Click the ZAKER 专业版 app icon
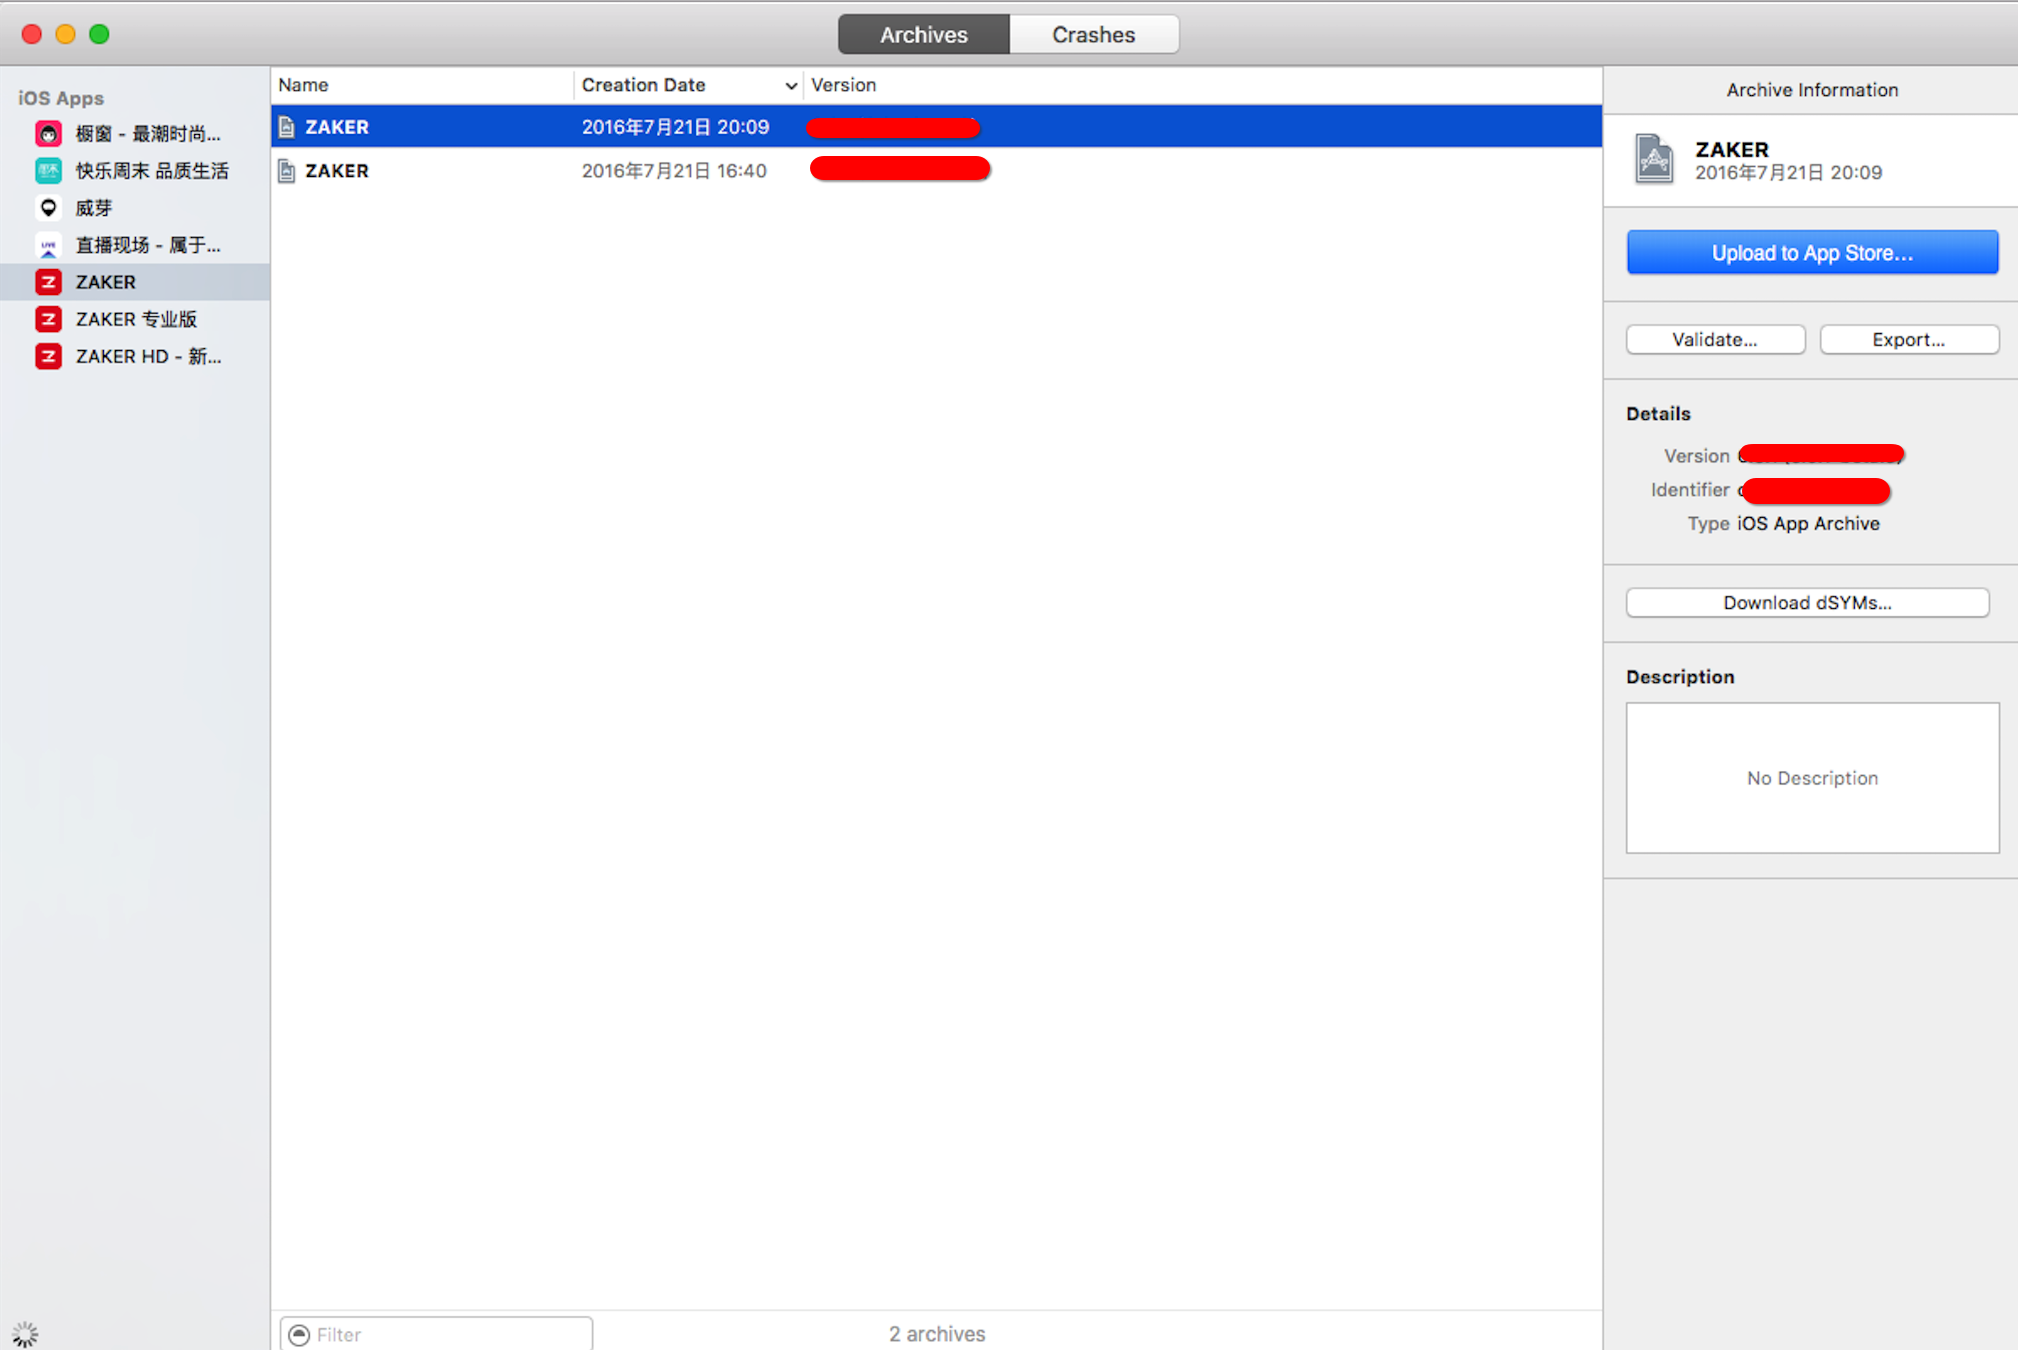Image resolution: width=2018 pixels, height=1350 pixels. (x=48, y=319)
